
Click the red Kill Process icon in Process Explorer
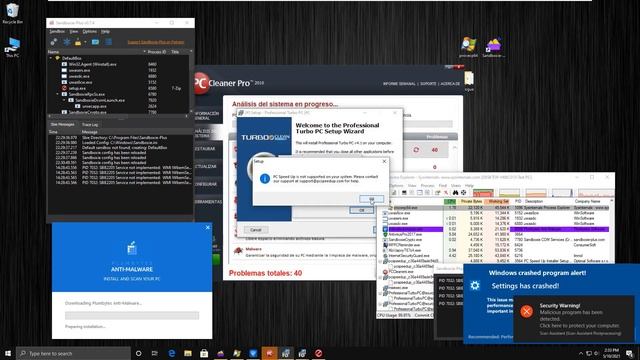(x=446, y=193)
